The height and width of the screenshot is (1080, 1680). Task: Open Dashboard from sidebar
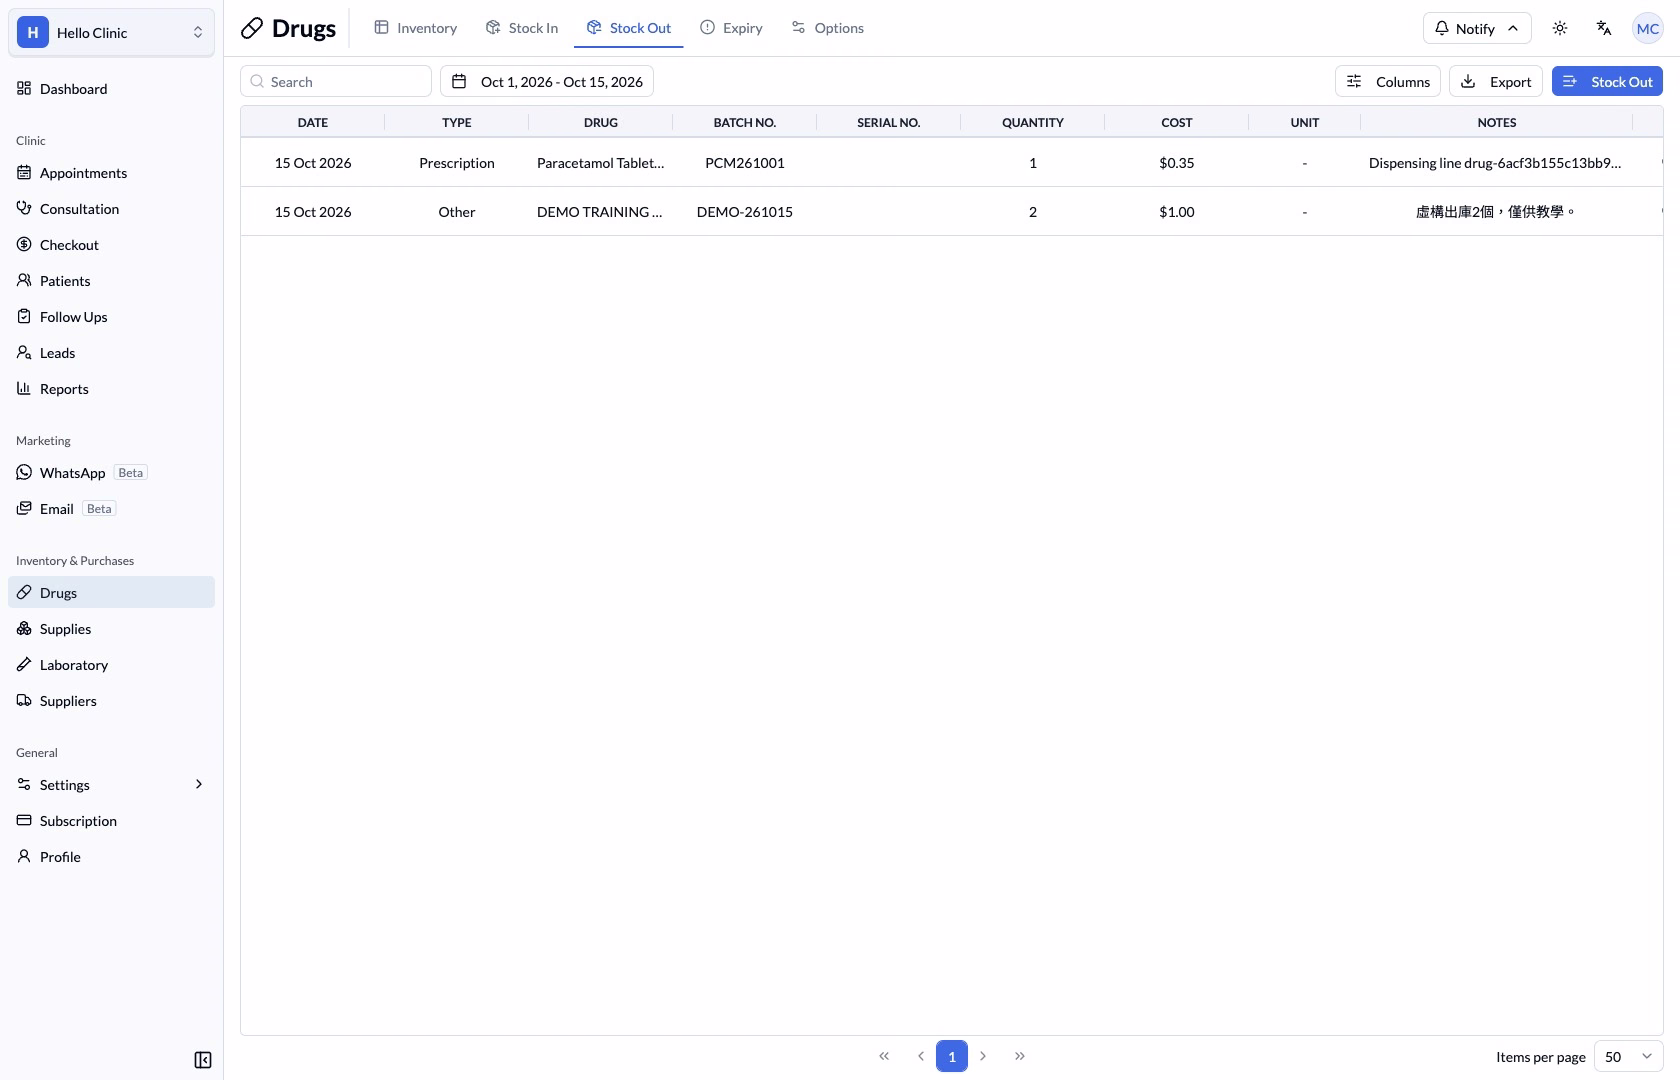tap(111, 89)
